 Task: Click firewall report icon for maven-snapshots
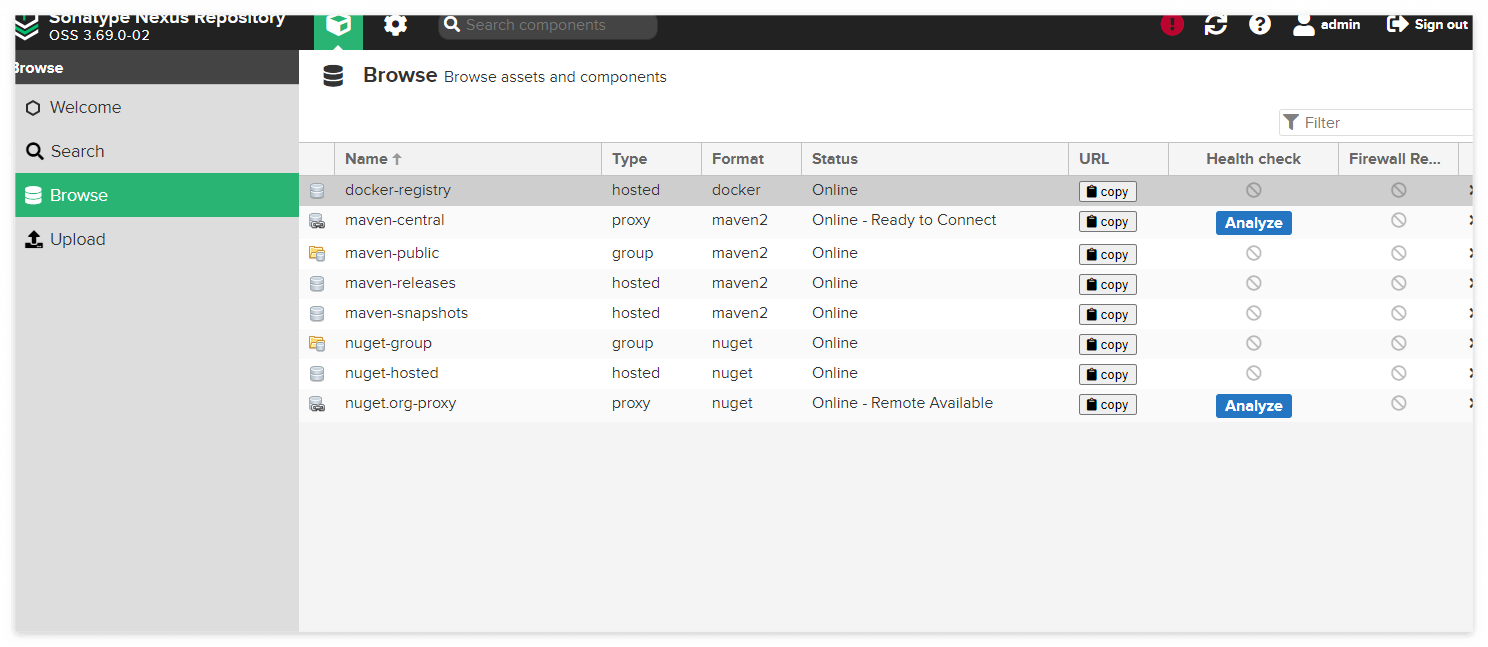pos(1399,313)
